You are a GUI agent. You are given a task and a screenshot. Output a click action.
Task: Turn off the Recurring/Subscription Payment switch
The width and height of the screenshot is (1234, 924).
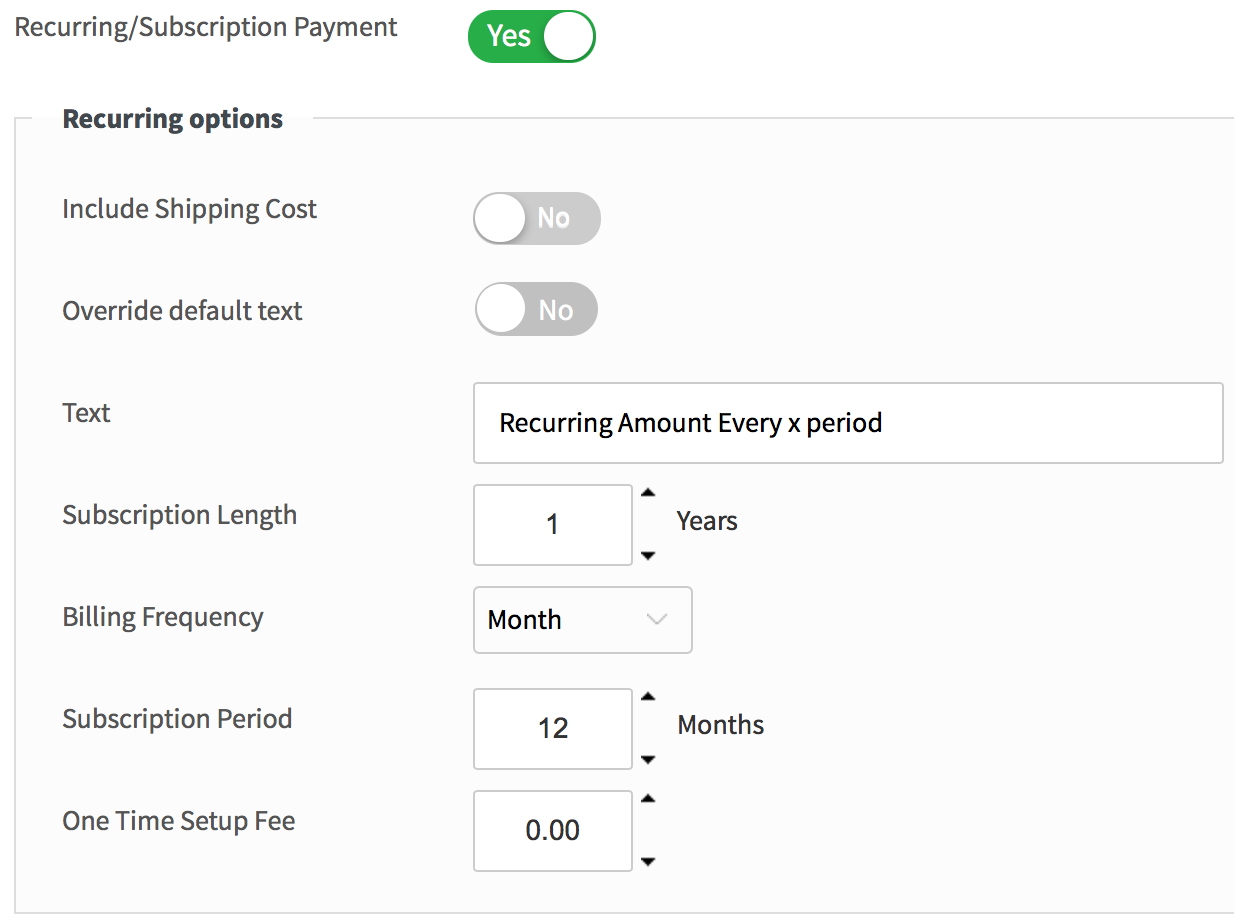tap(531, 37)
